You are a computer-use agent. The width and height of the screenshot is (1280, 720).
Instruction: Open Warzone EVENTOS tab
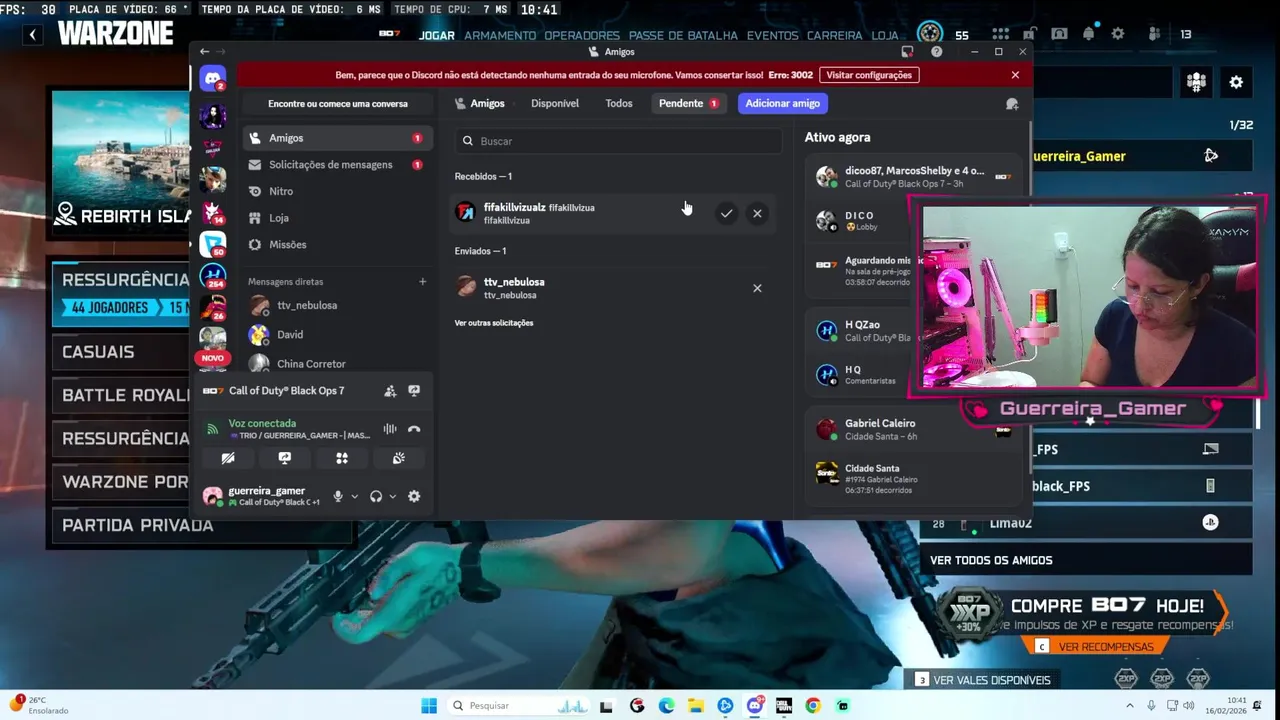[773, 35]
